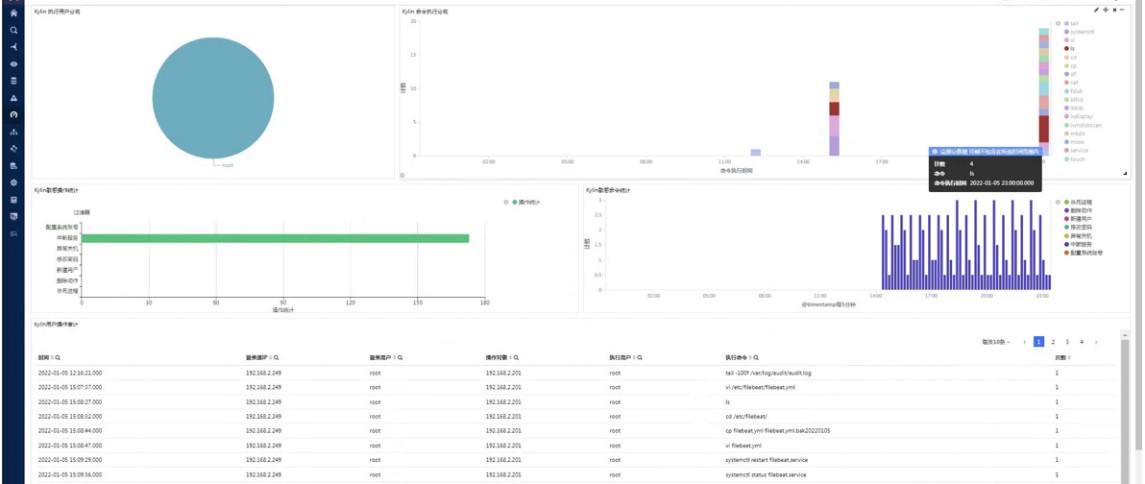The height and width of the screenshot is (484, 1145).
Task: Sort by the 操作对象 column header
Action: (x=497, y=358)
